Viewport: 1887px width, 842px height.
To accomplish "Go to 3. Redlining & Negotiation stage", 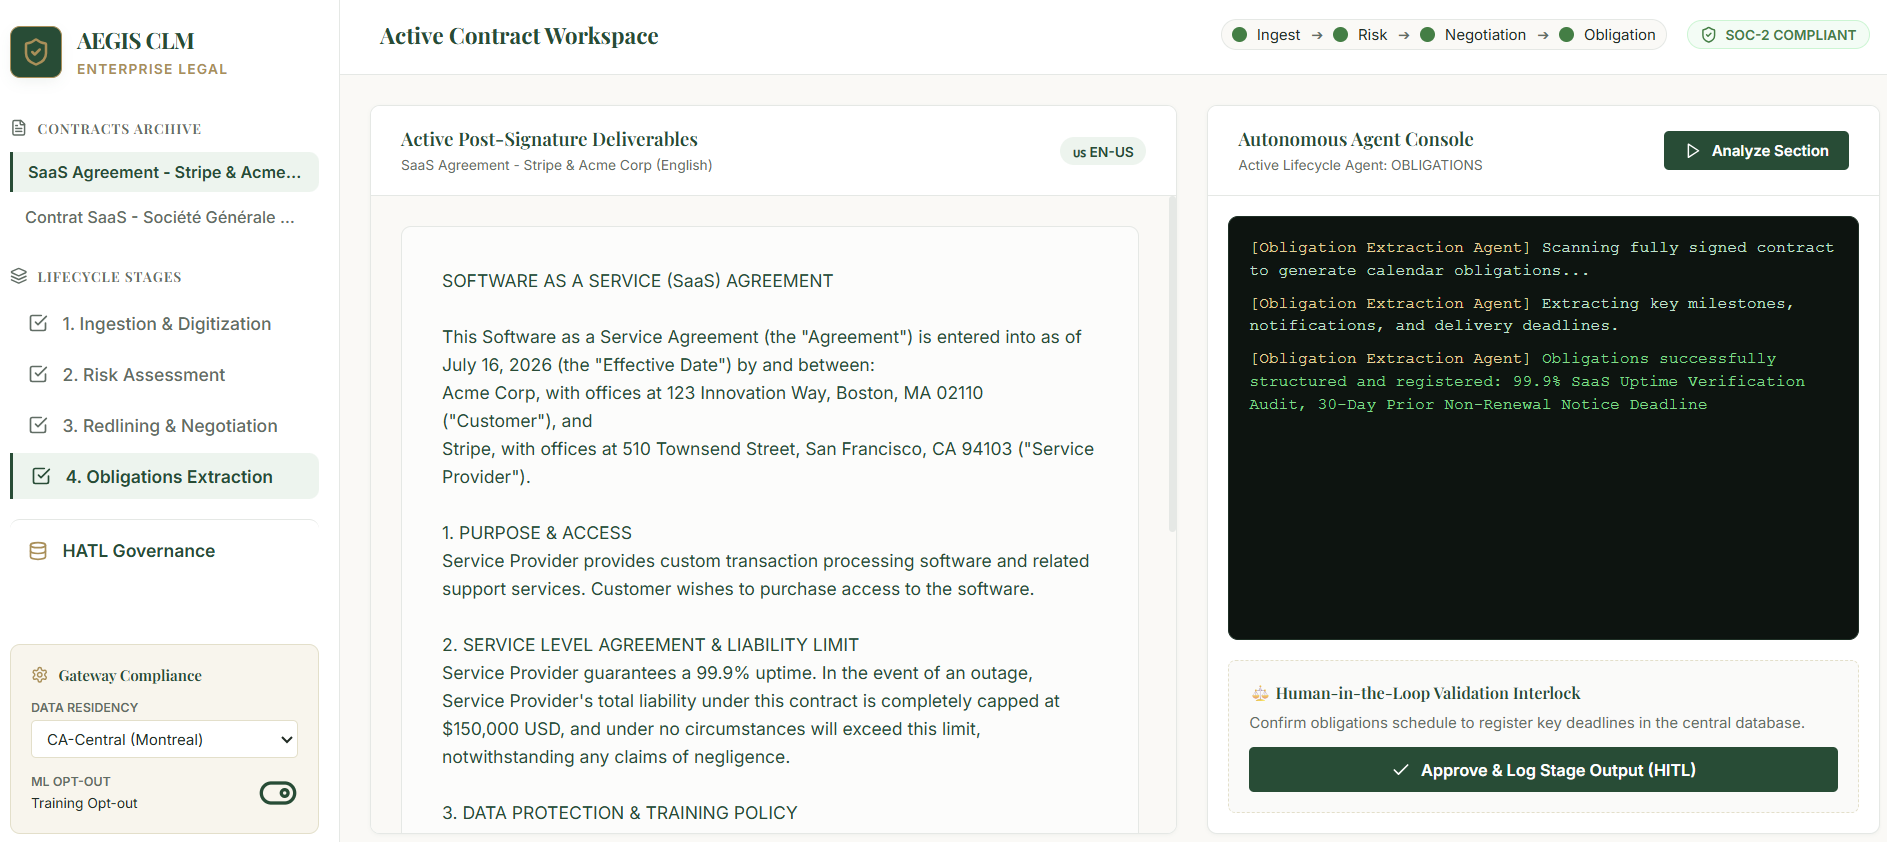I will point(165,426).
